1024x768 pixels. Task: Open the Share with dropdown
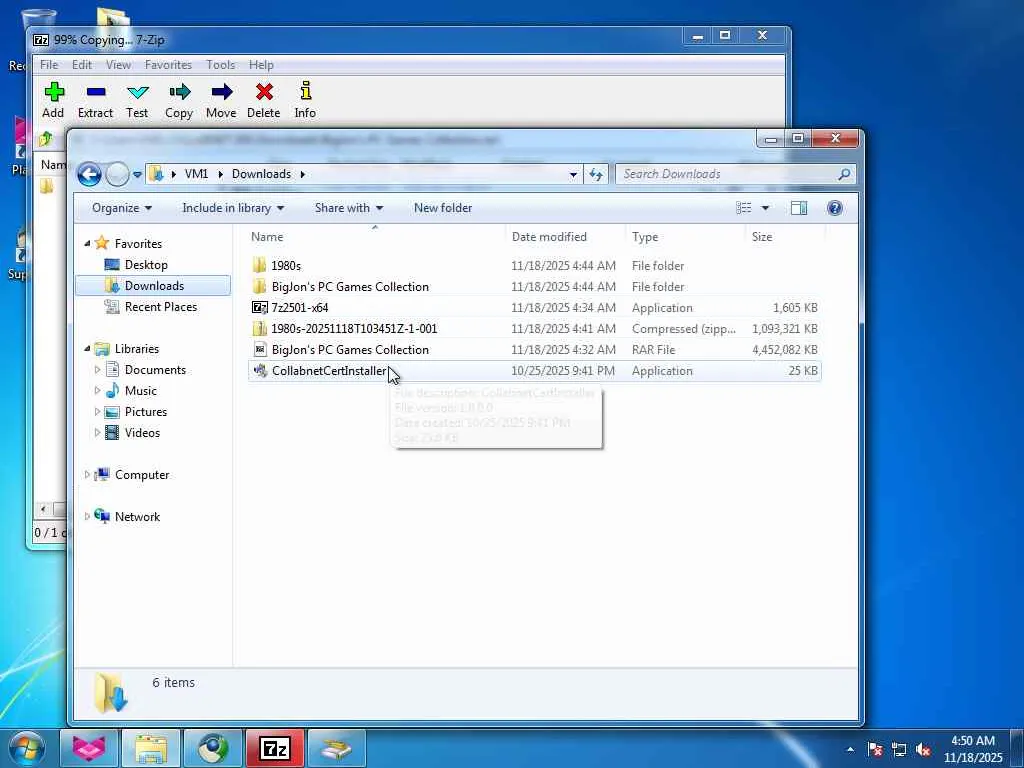(x=349, y=208)
